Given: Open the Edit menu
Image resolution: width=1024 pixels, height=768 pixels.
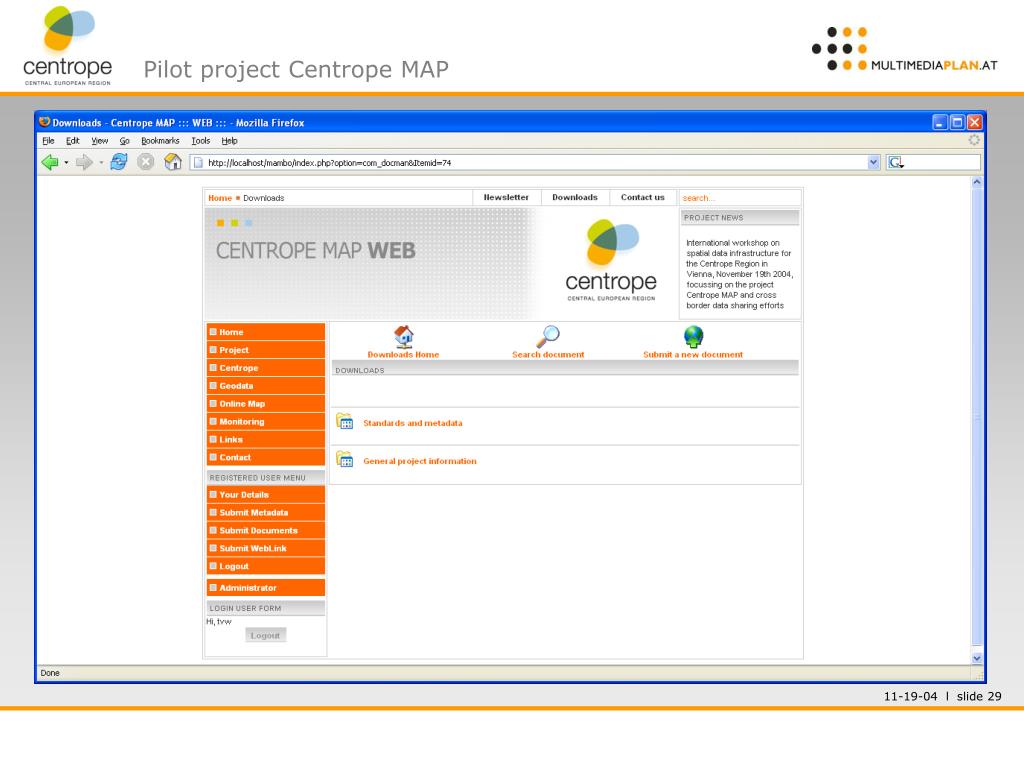Looking at the screenshot, I should pyautogui.click(x=72, y=140).
